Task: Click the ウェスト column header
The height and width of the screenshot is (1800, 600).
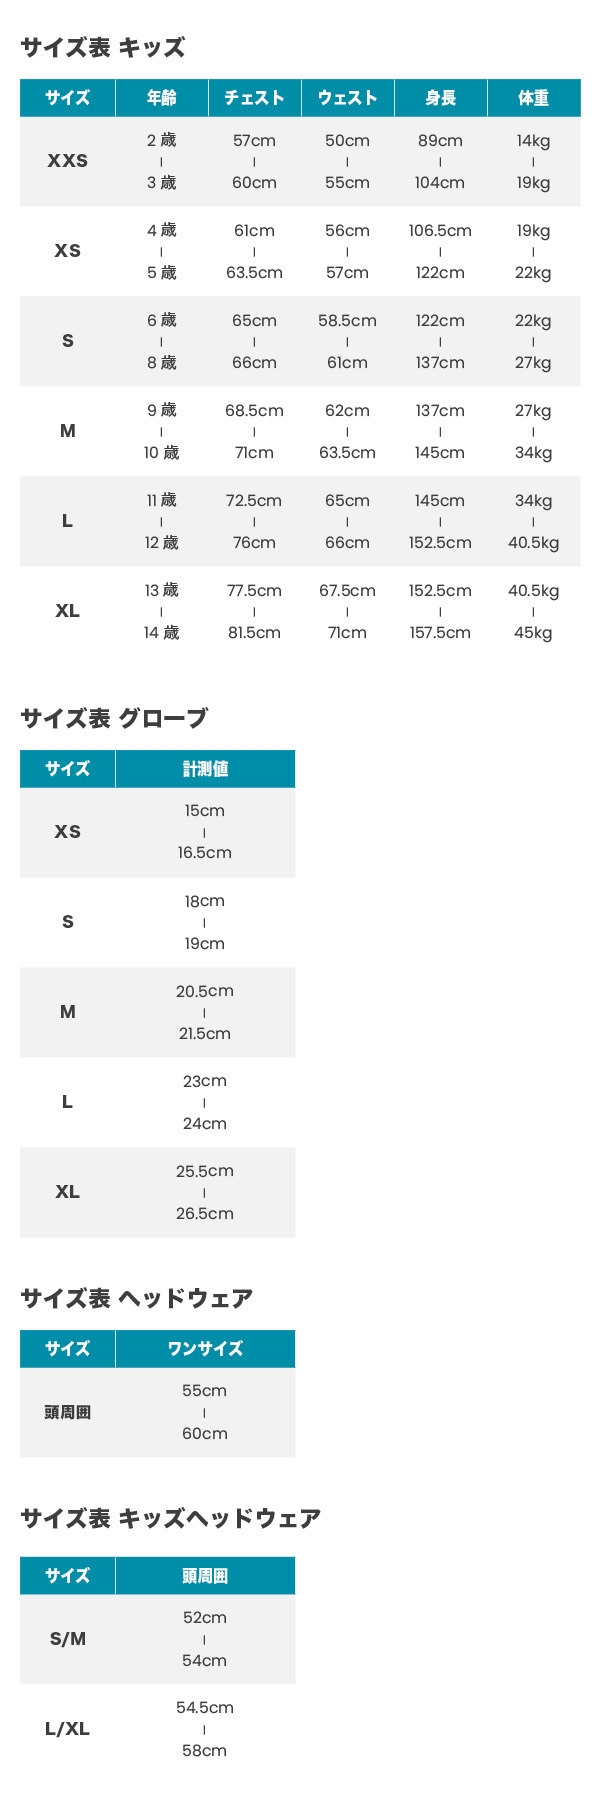Action: 347,98
